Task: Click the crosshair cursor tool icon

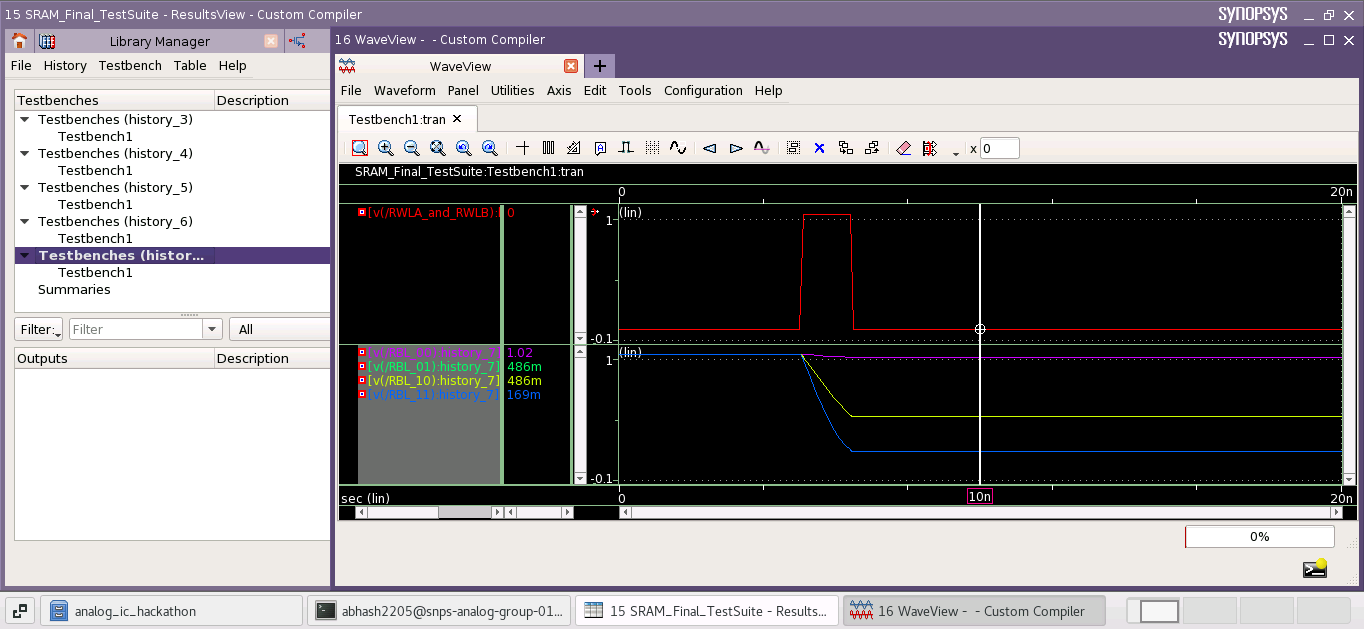Action: (522, 148)
